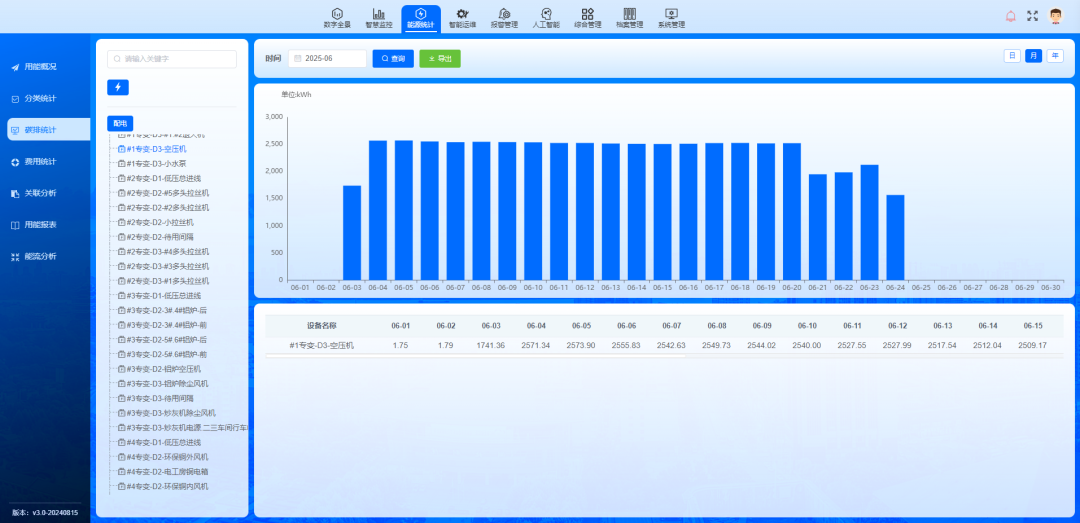Open the 数字全景 module
This screenshot has height=523, width=1080.
(337, 18)
